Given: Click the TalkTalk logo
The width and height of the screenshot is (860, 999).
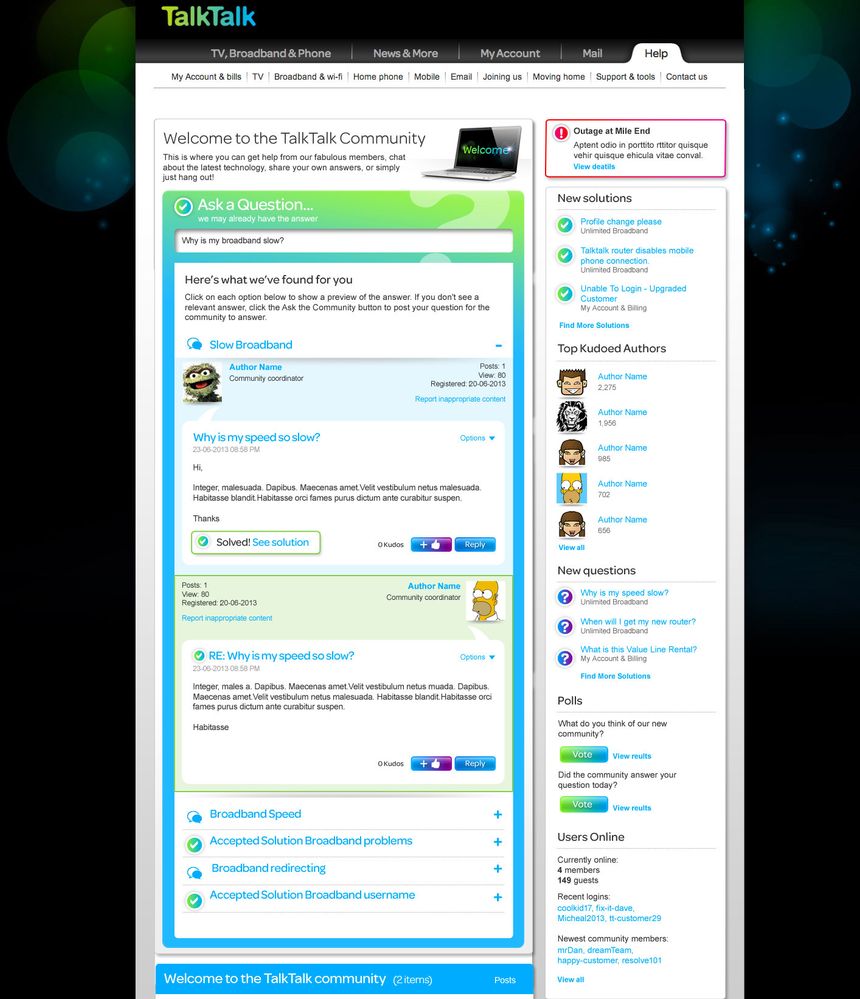Looking at the screenshot, I should tap(208, 17).
